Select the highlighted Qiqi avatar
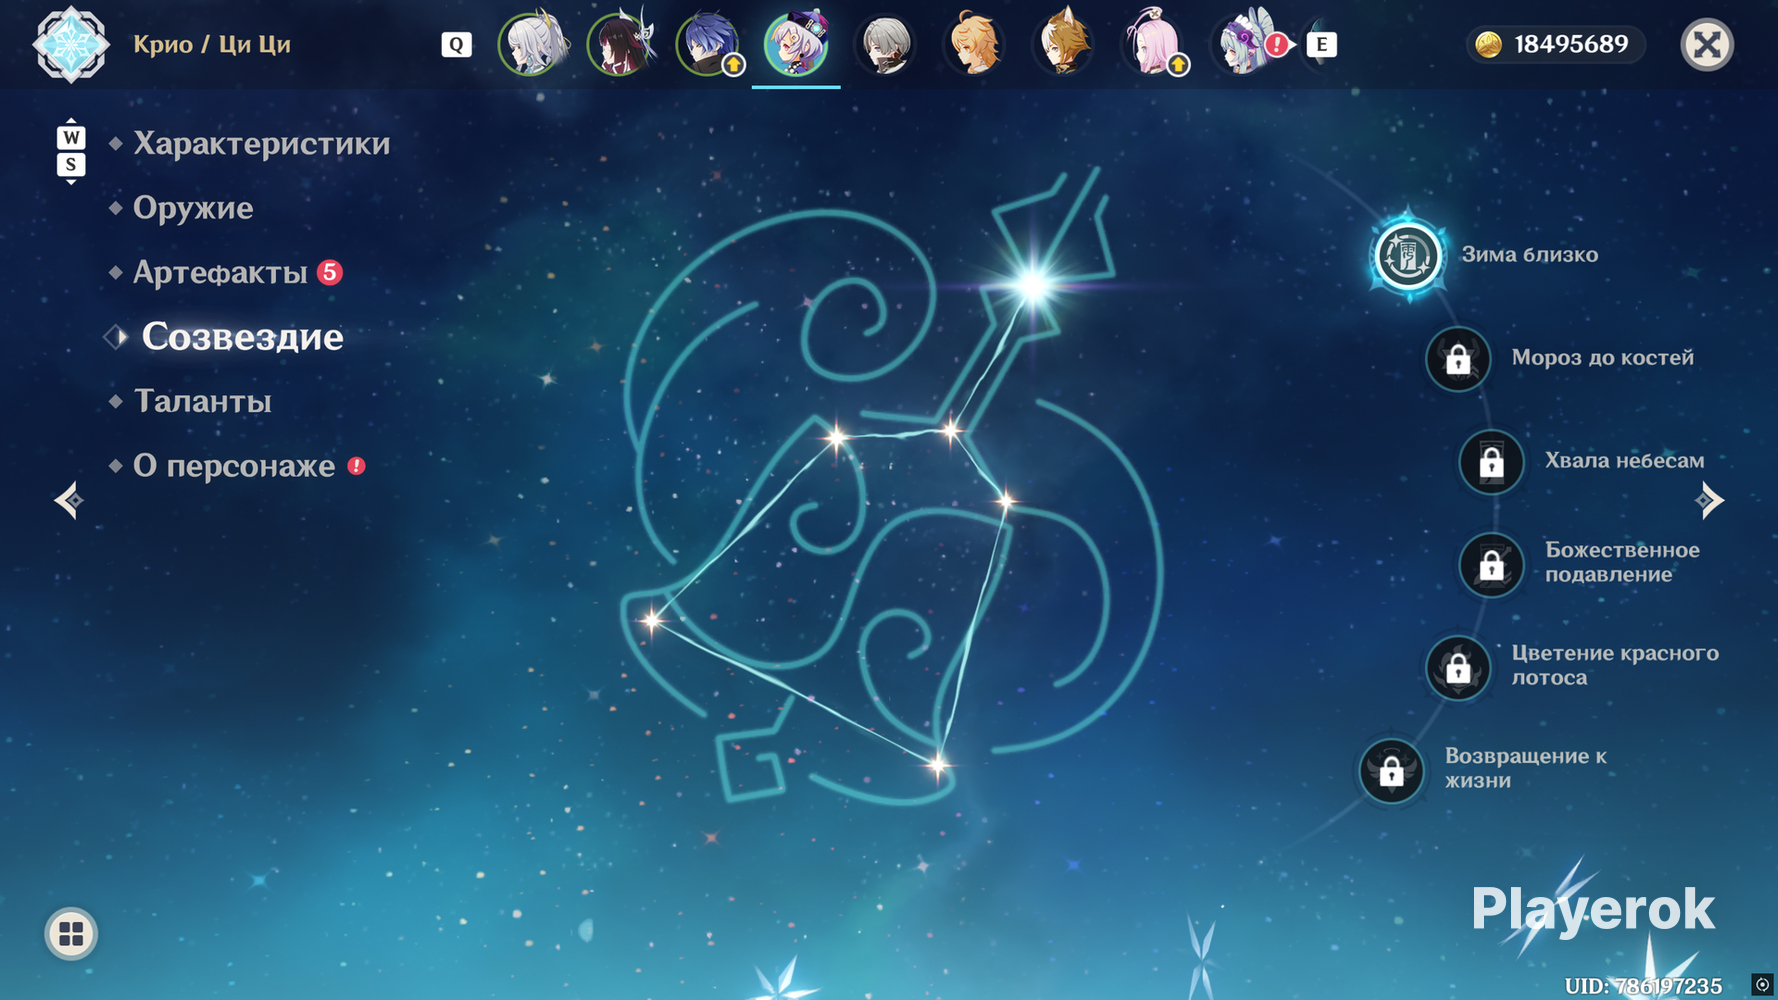 (796, 44)
